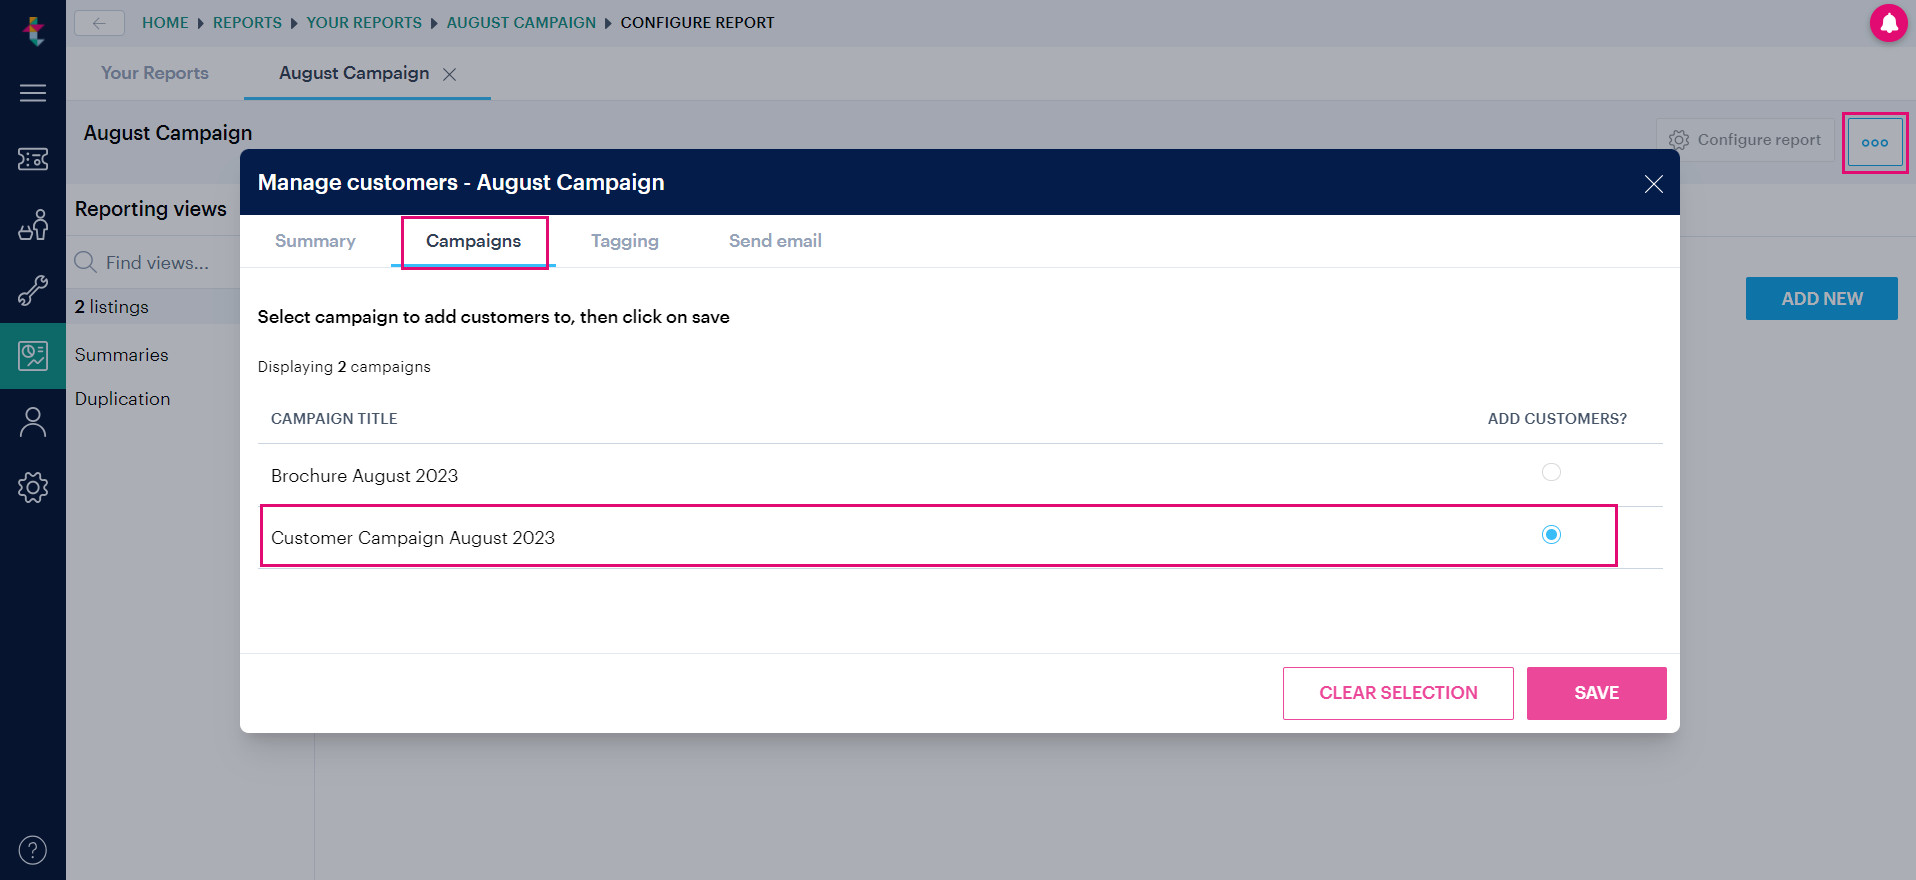
Task: Click the app logo in the sidebar
Action: point(34,31)
